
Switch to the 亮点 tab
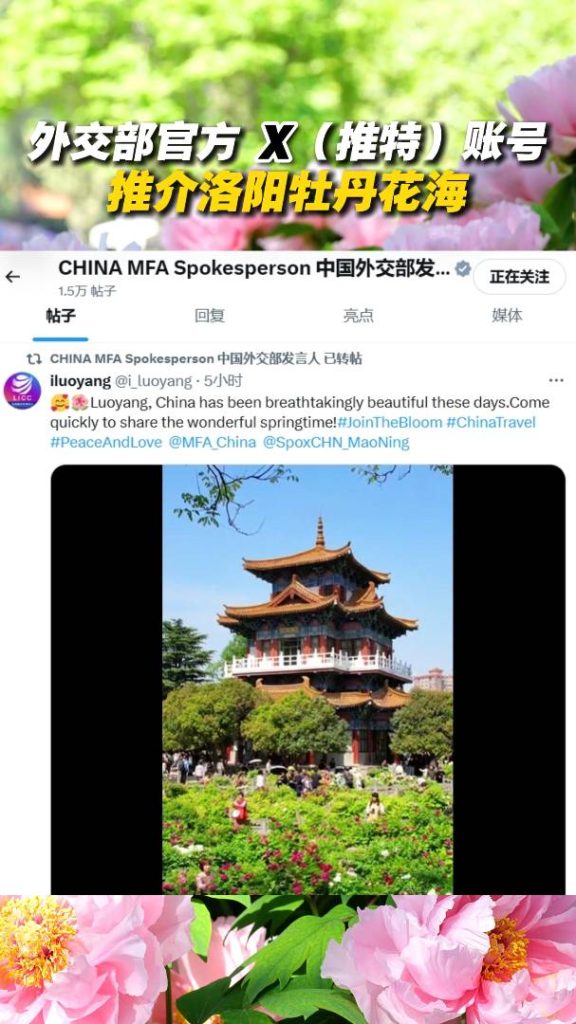tap(359, 316)
